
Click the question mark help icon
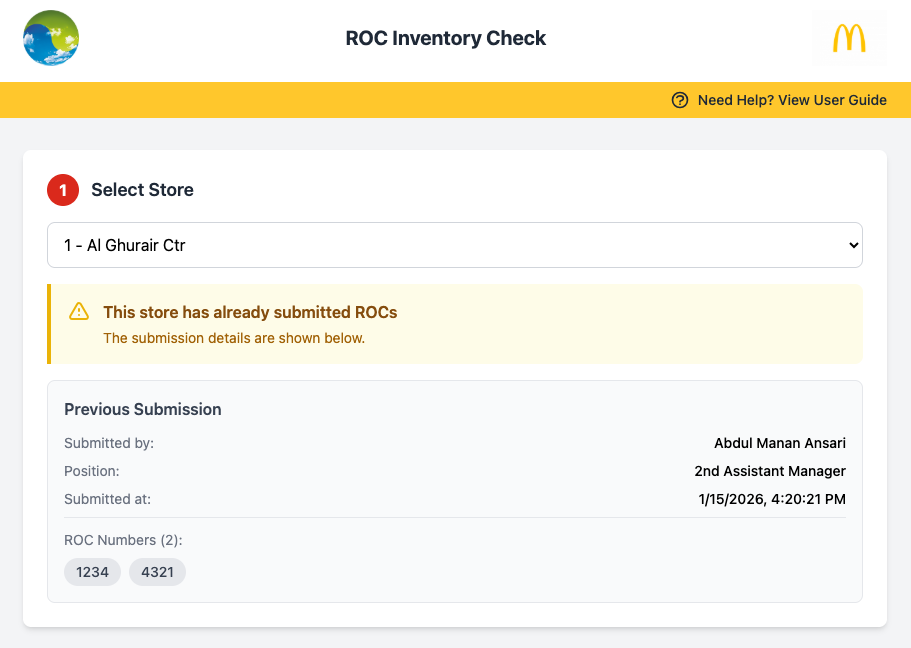point(680,100)
